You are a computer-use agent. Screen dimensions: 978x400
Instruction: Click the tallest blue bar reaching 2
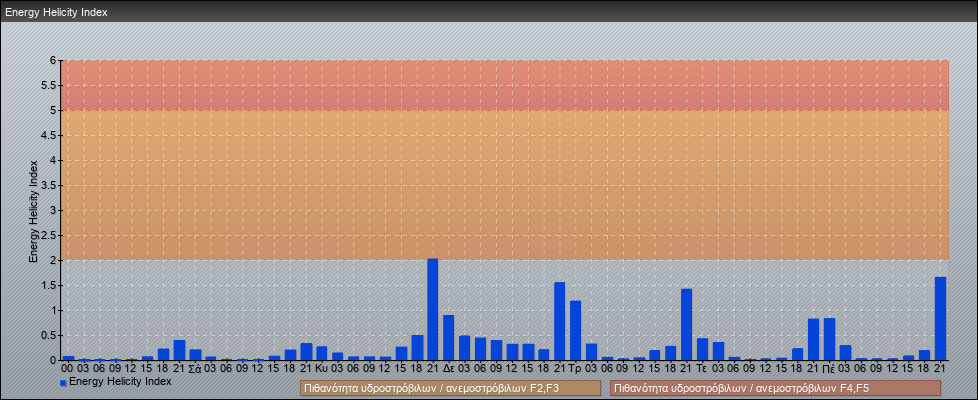point(432,310)
